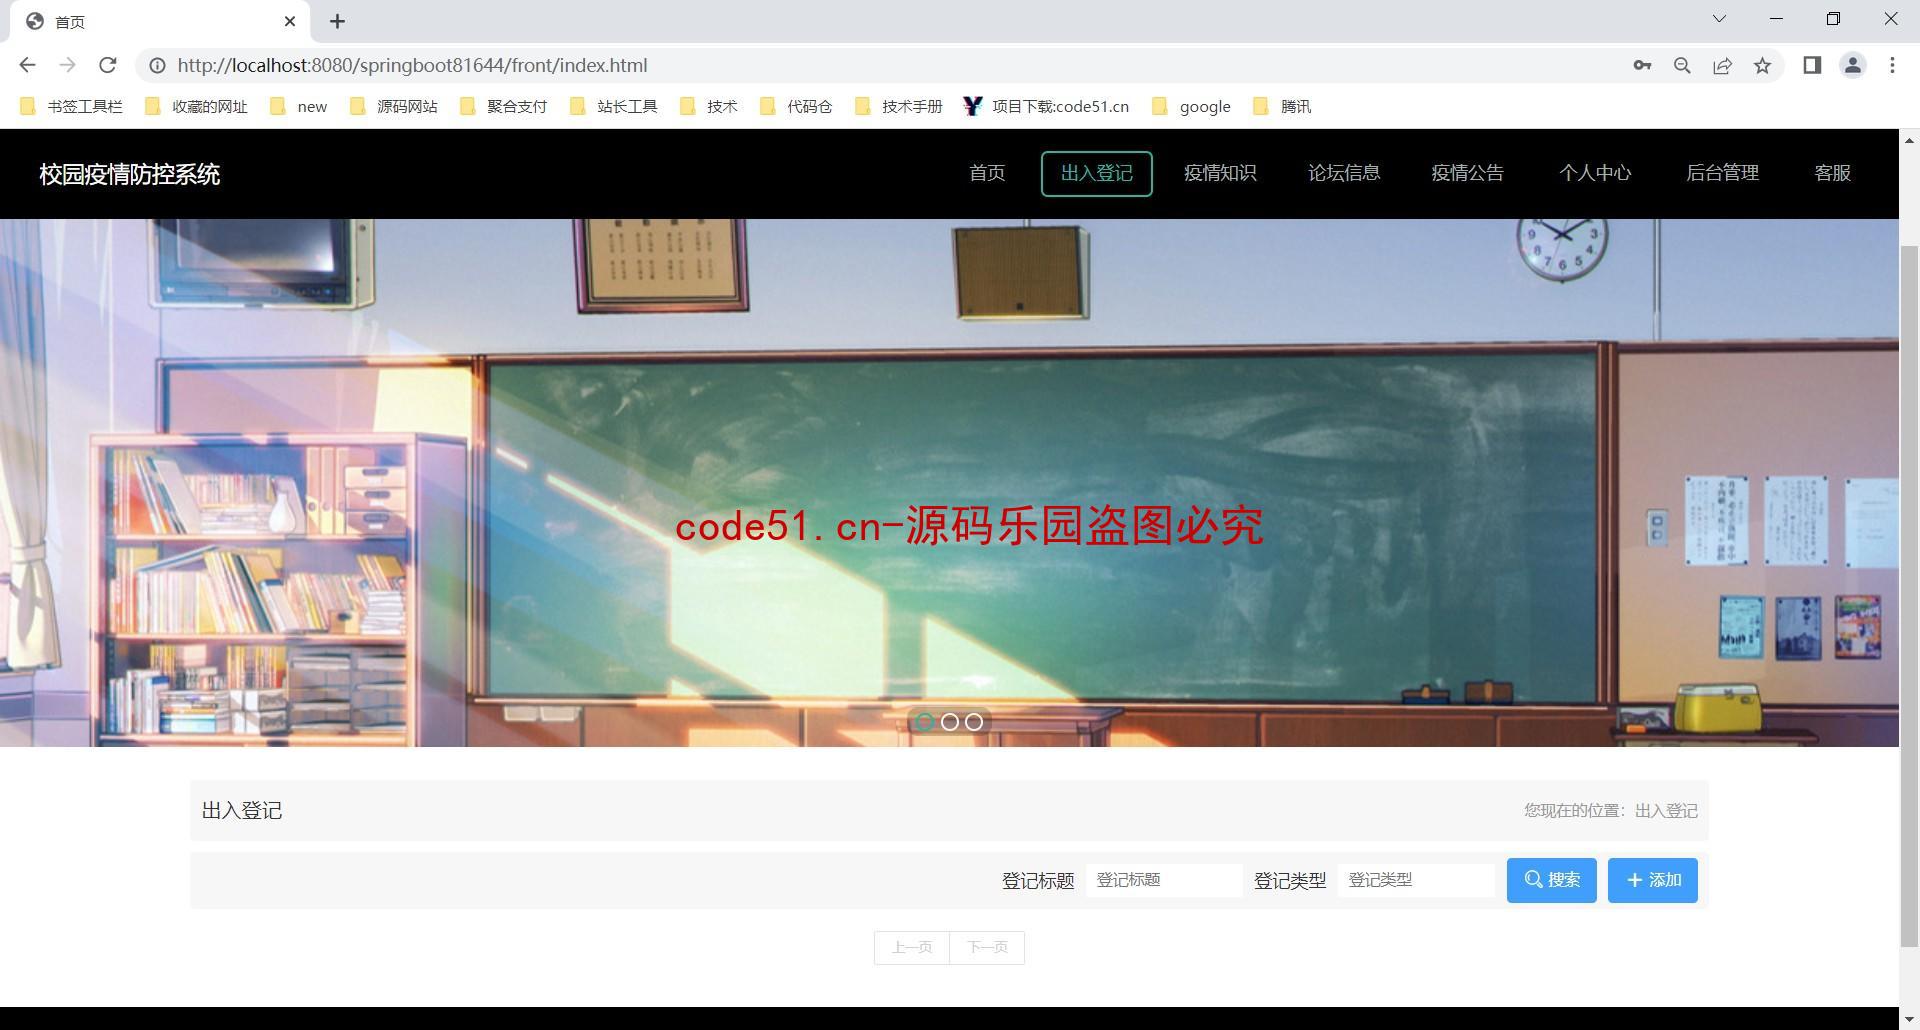Bookmark this page with the star icon
This screenshot has width=1920, height=1030.
click(1762, 65)
